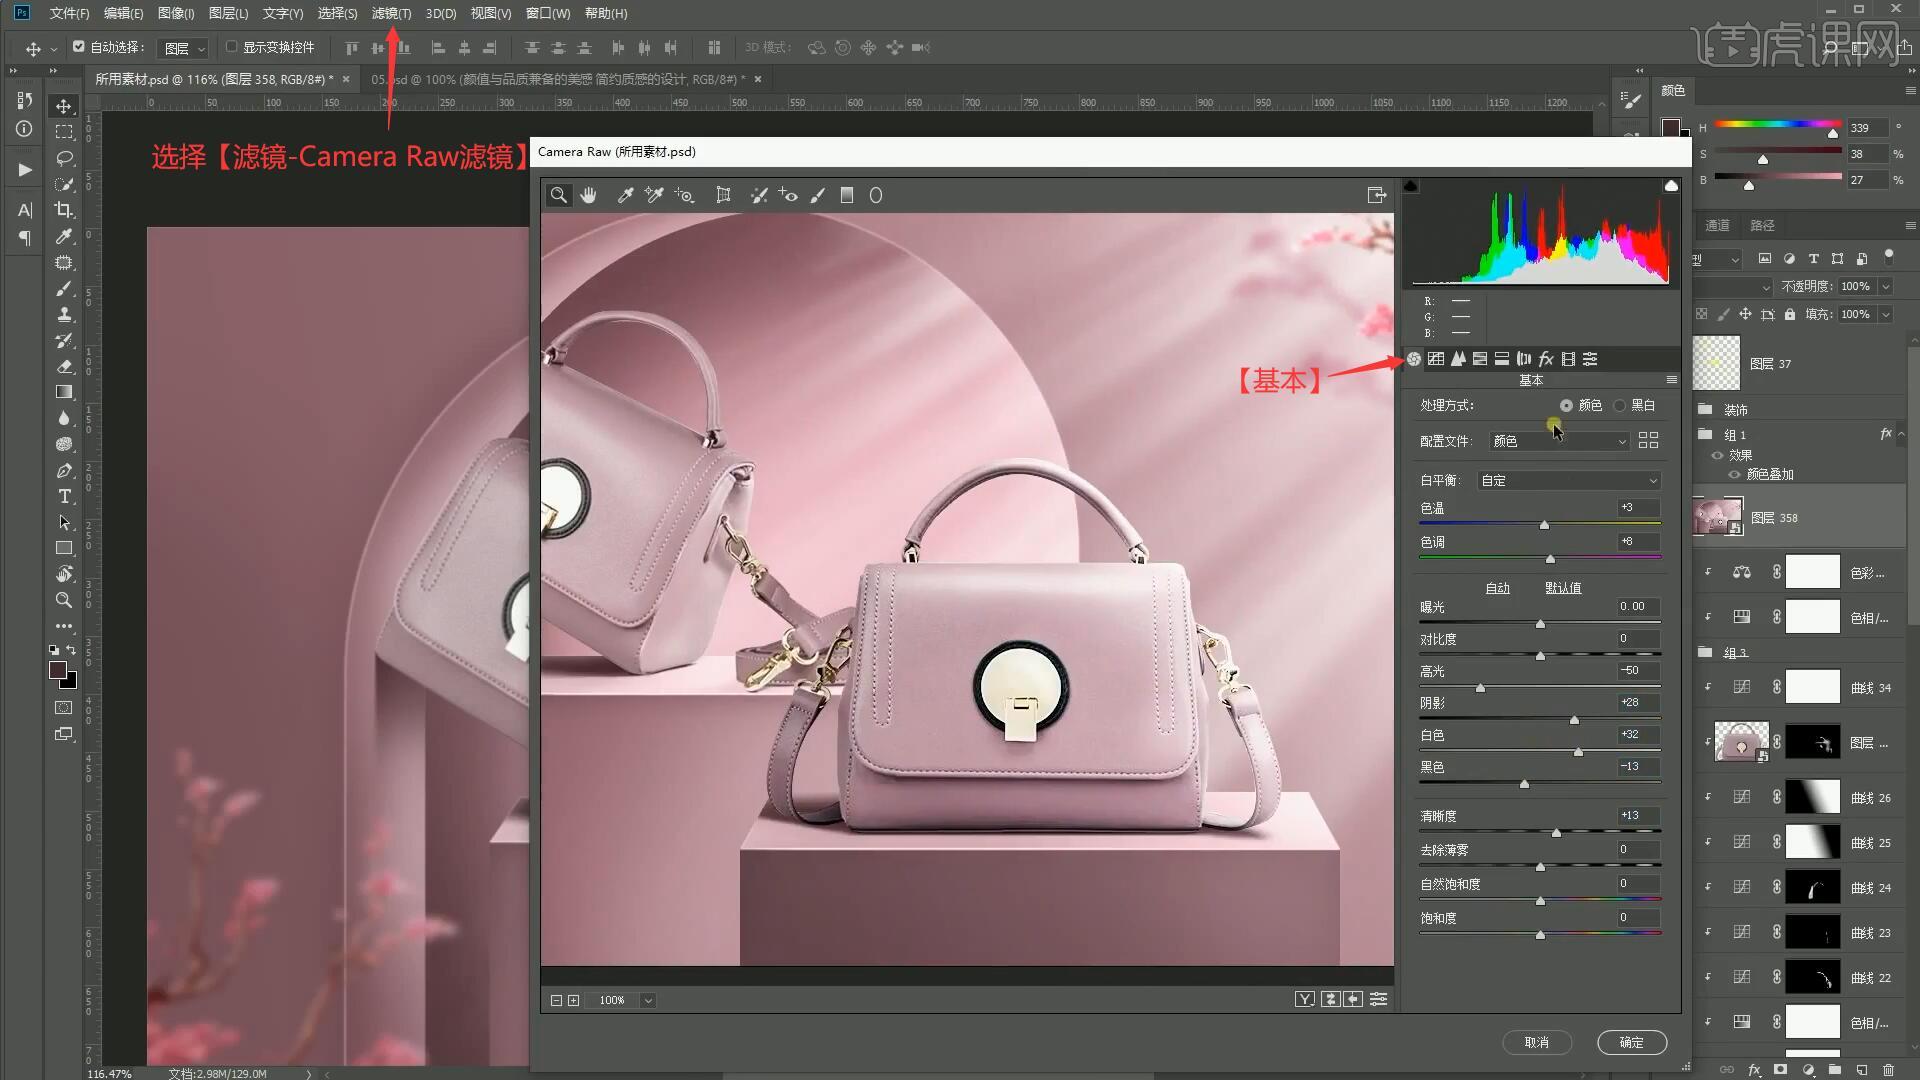Open the 白平衡 dropdown
Screen dimensions: 1920x1080
[1568, 481]
